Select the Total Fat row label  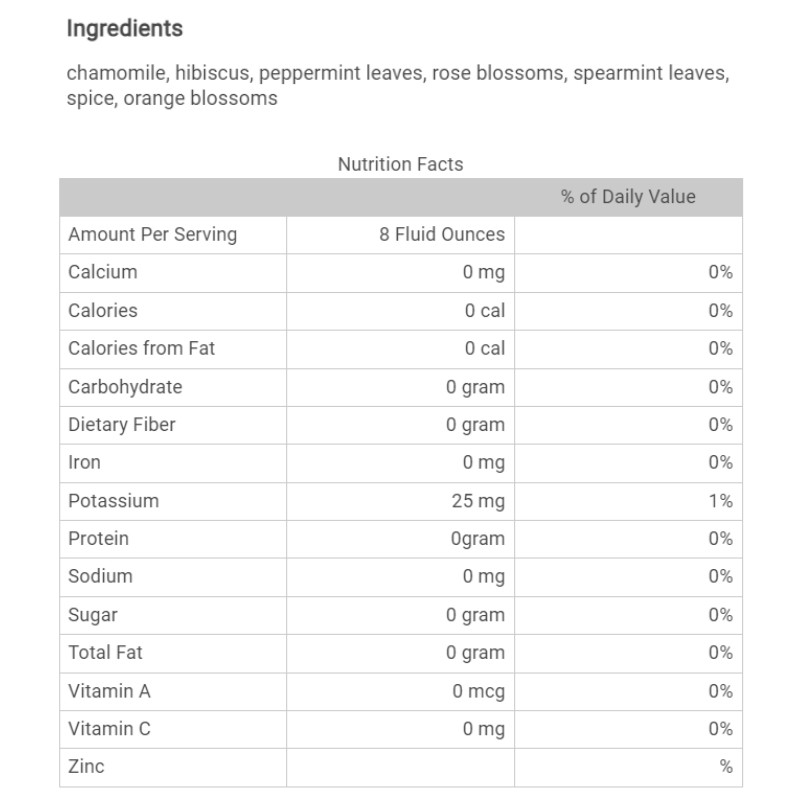(x=105, y=653)
